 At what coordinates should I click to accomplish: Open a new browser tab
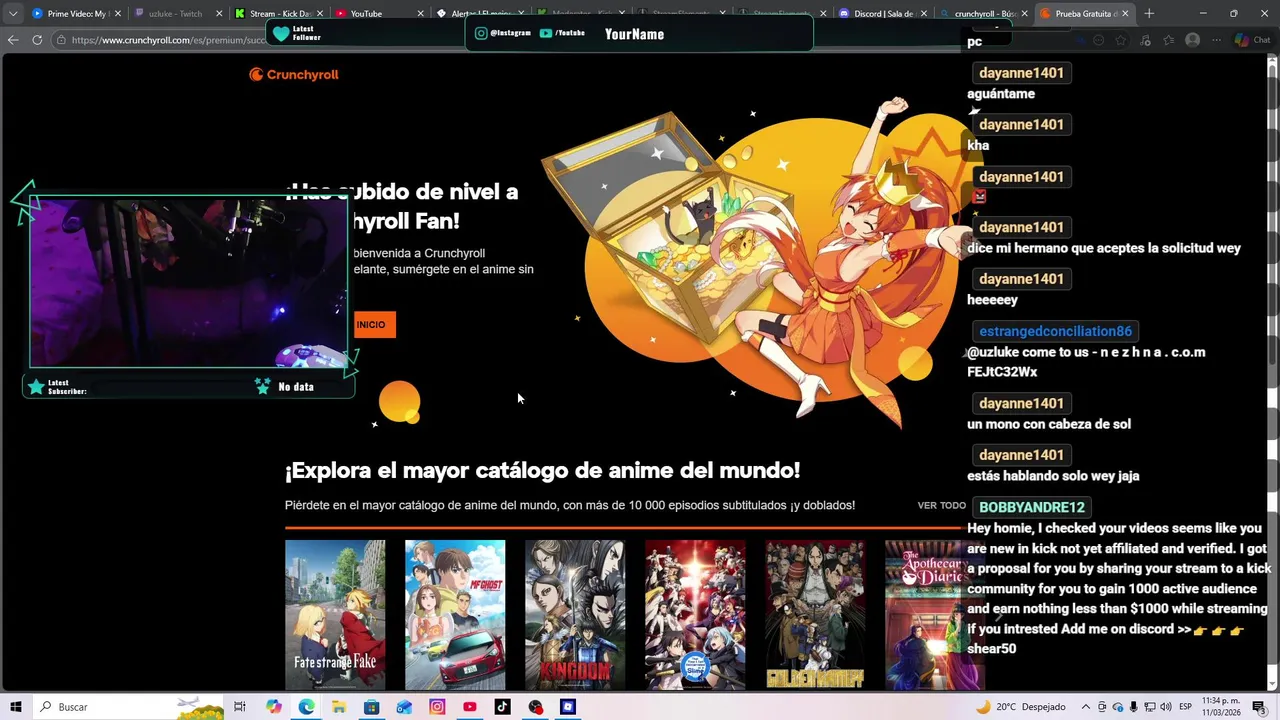pyautogui.click(x=1149, y=14)
